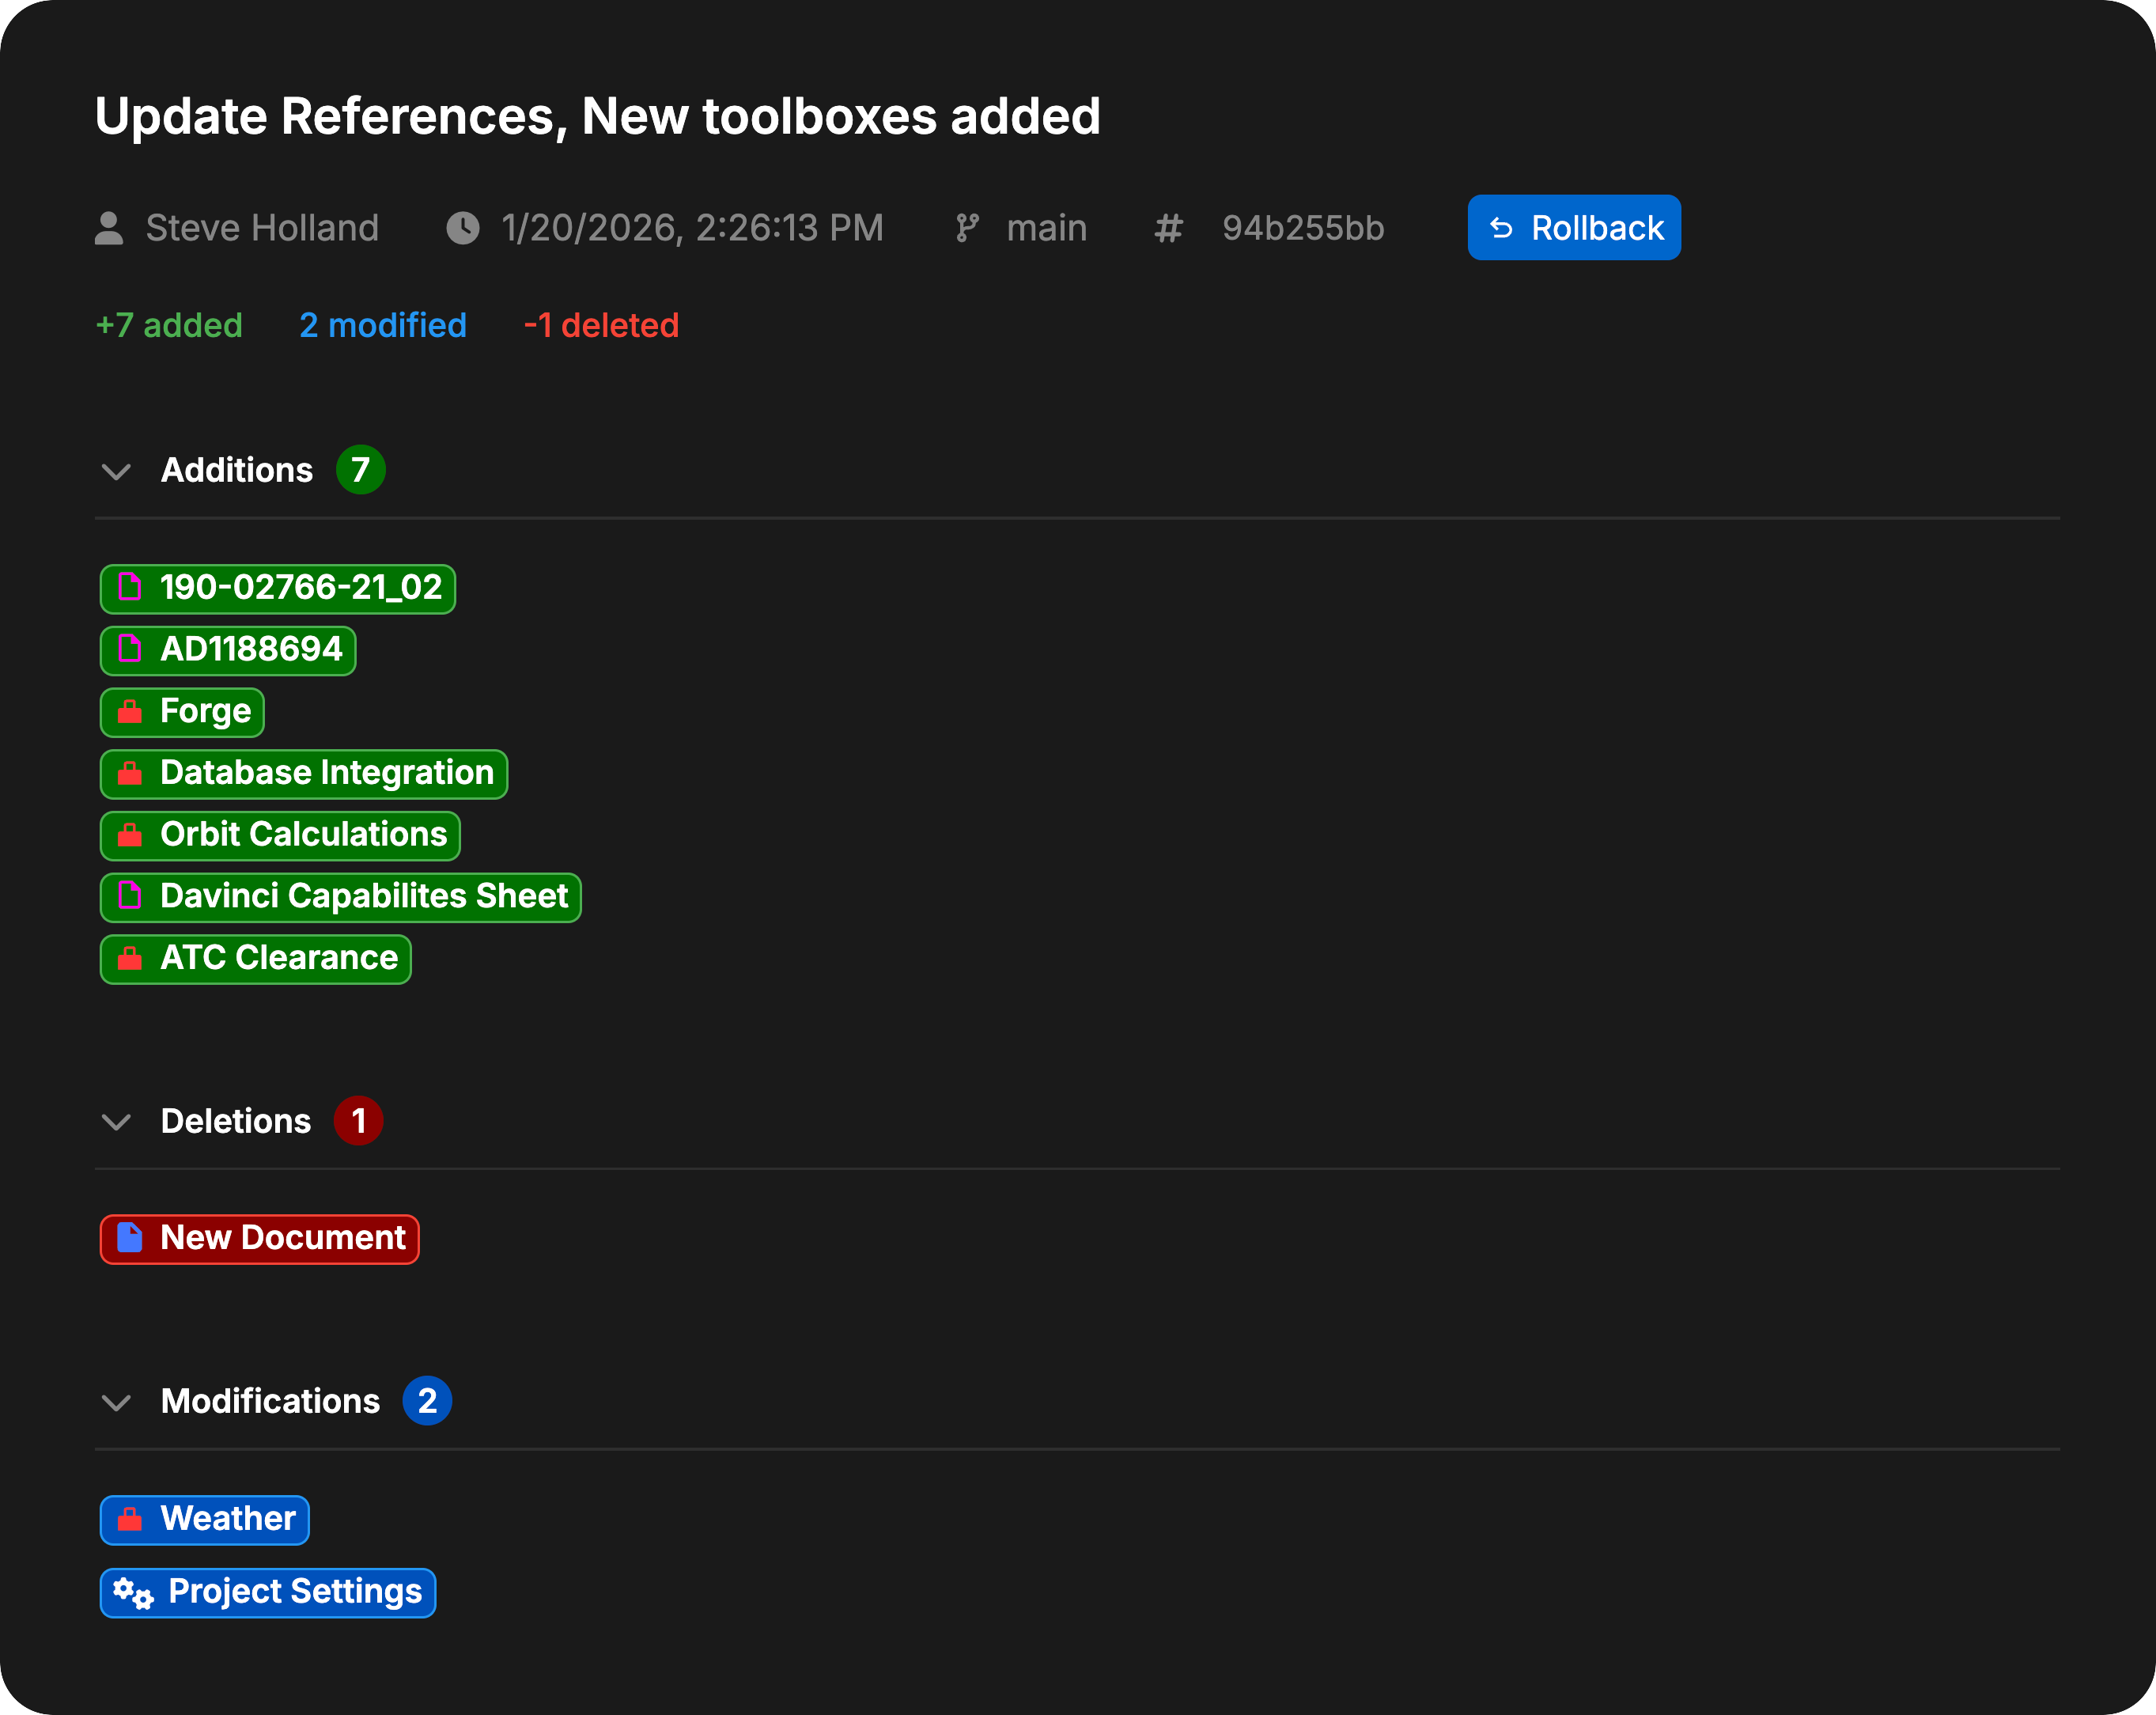Collapse the Deletions section chevron
Screen dimensions: 2156x1715
pos(116,1122)
